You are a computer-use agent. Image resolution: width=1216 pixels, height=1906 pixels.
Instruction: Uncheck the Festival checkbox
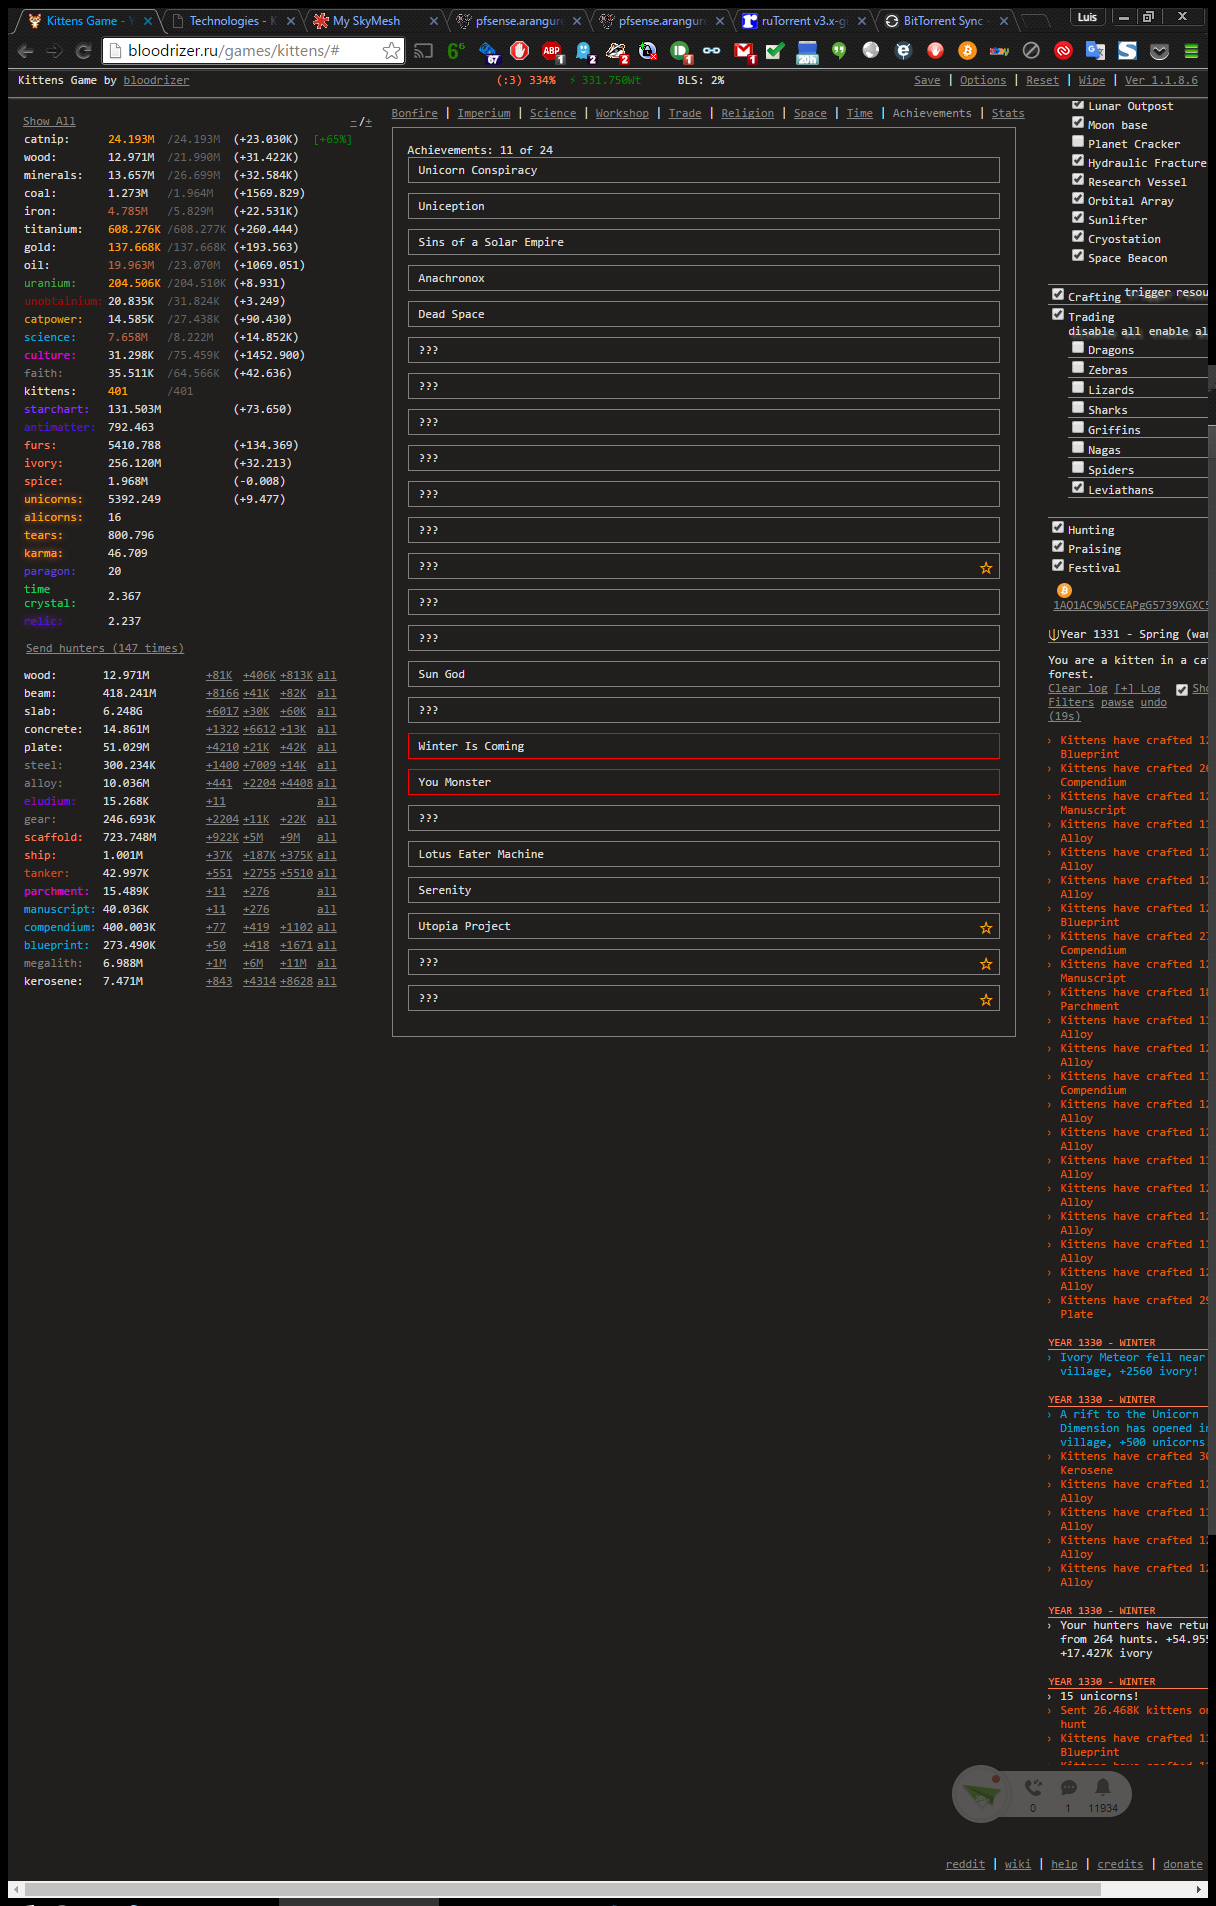tap(1058, 566)
